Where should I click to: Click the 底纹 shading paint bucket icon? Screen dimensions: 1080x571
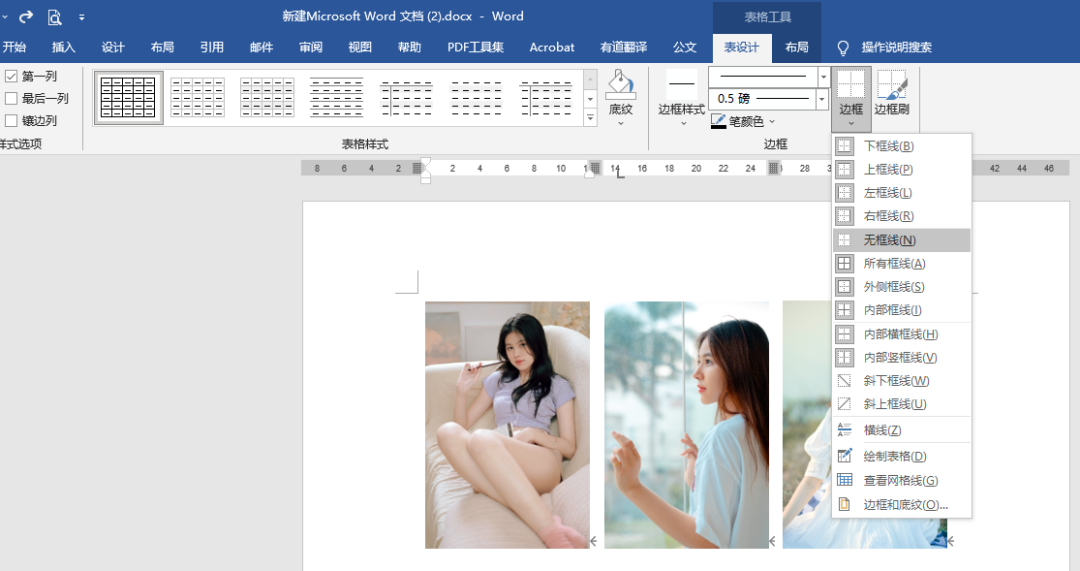pos(621,85)
